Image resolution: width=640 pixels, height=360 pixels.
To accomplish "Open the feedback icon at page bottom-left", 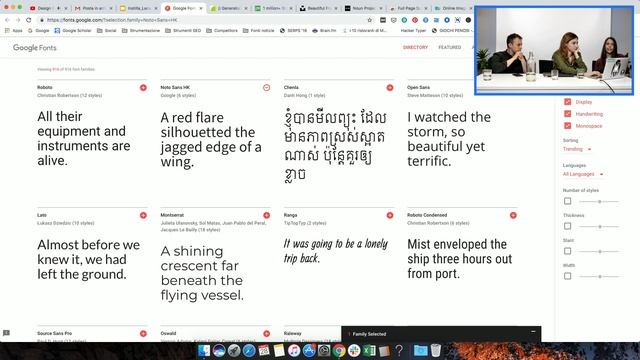I will pos(6,333).
